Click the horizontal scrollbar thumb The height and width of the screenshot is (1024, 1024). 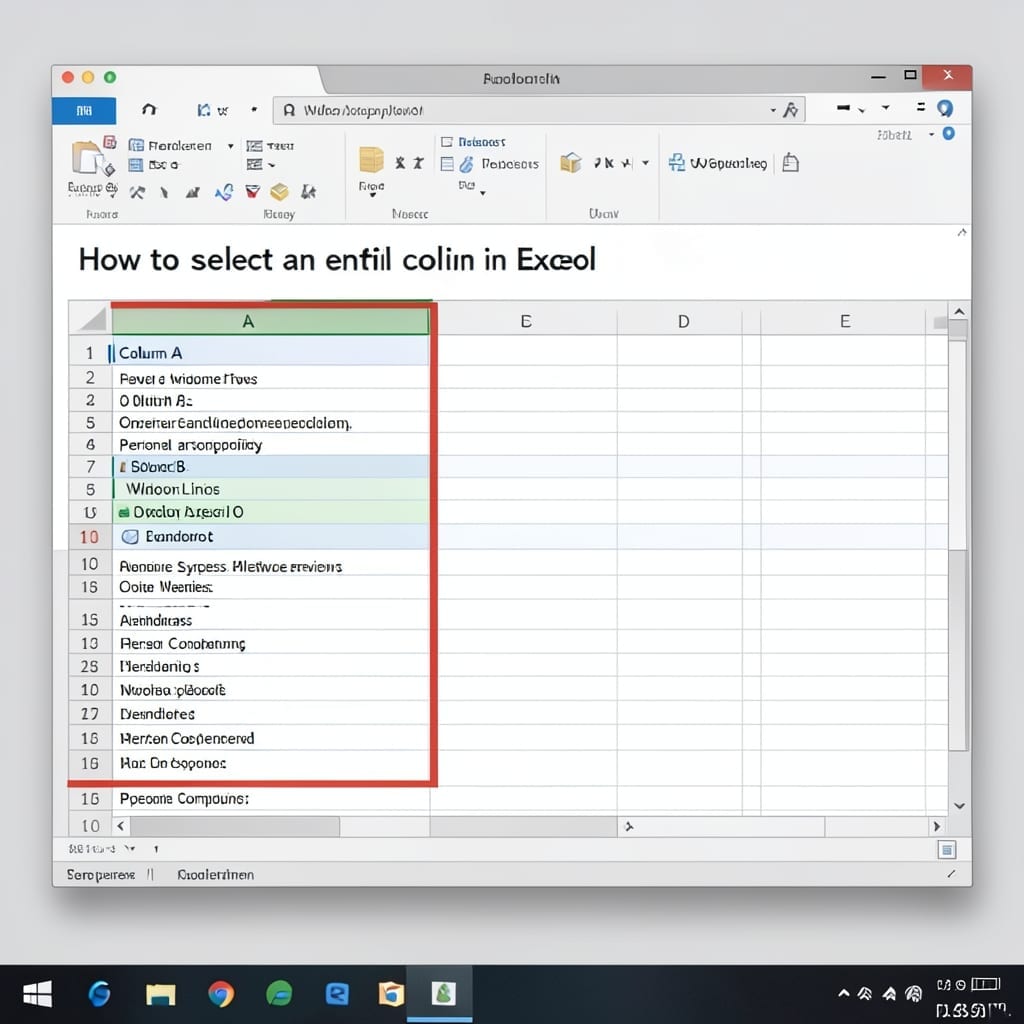tap(235, 826)
